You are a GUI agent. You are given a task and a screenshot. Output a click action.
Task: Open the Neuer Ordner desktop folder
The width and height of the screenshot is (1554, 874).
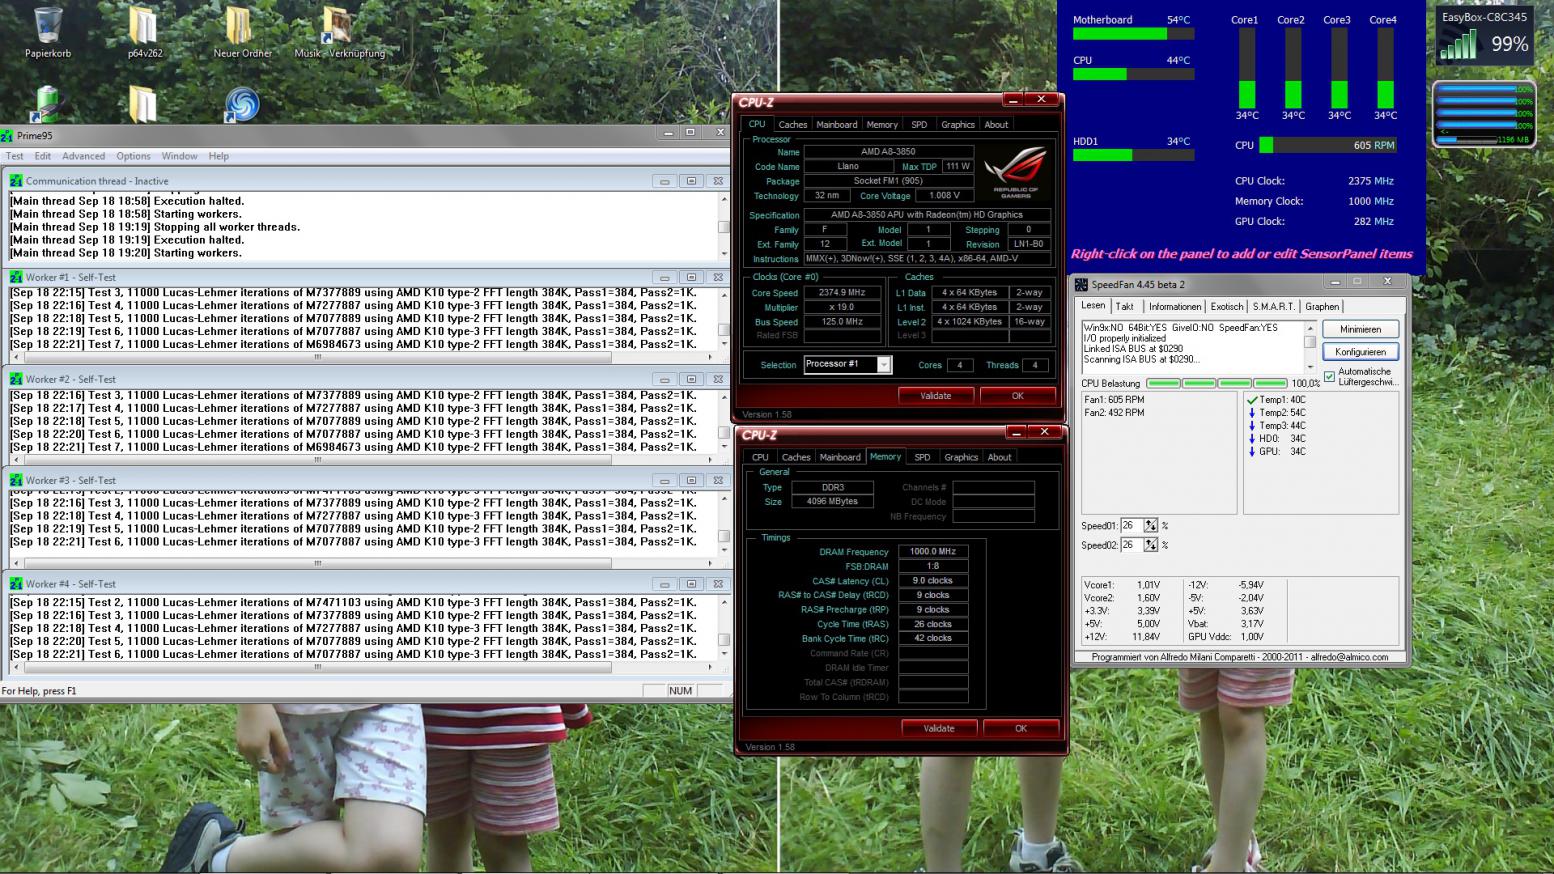click(x=239, y=27)
